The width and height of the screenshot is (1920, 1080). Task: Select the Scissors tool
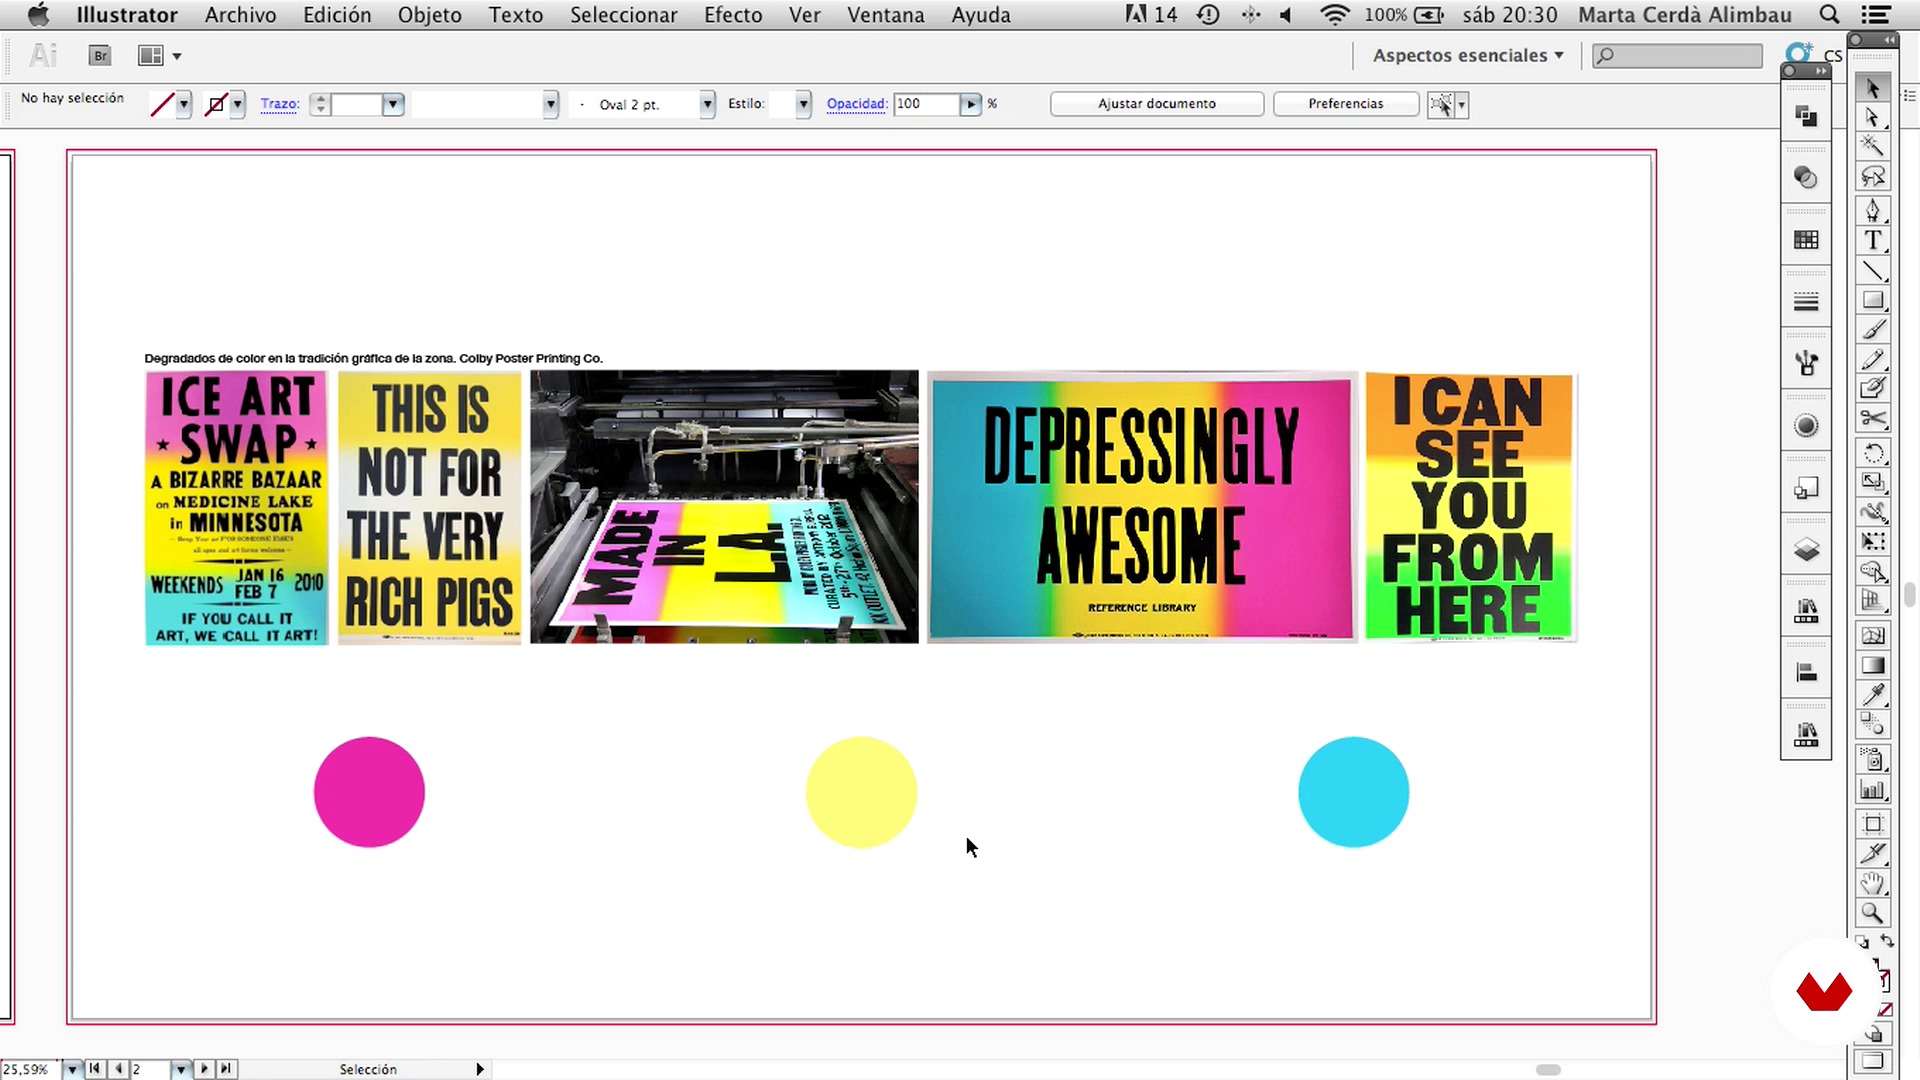tap(1873, 418)
